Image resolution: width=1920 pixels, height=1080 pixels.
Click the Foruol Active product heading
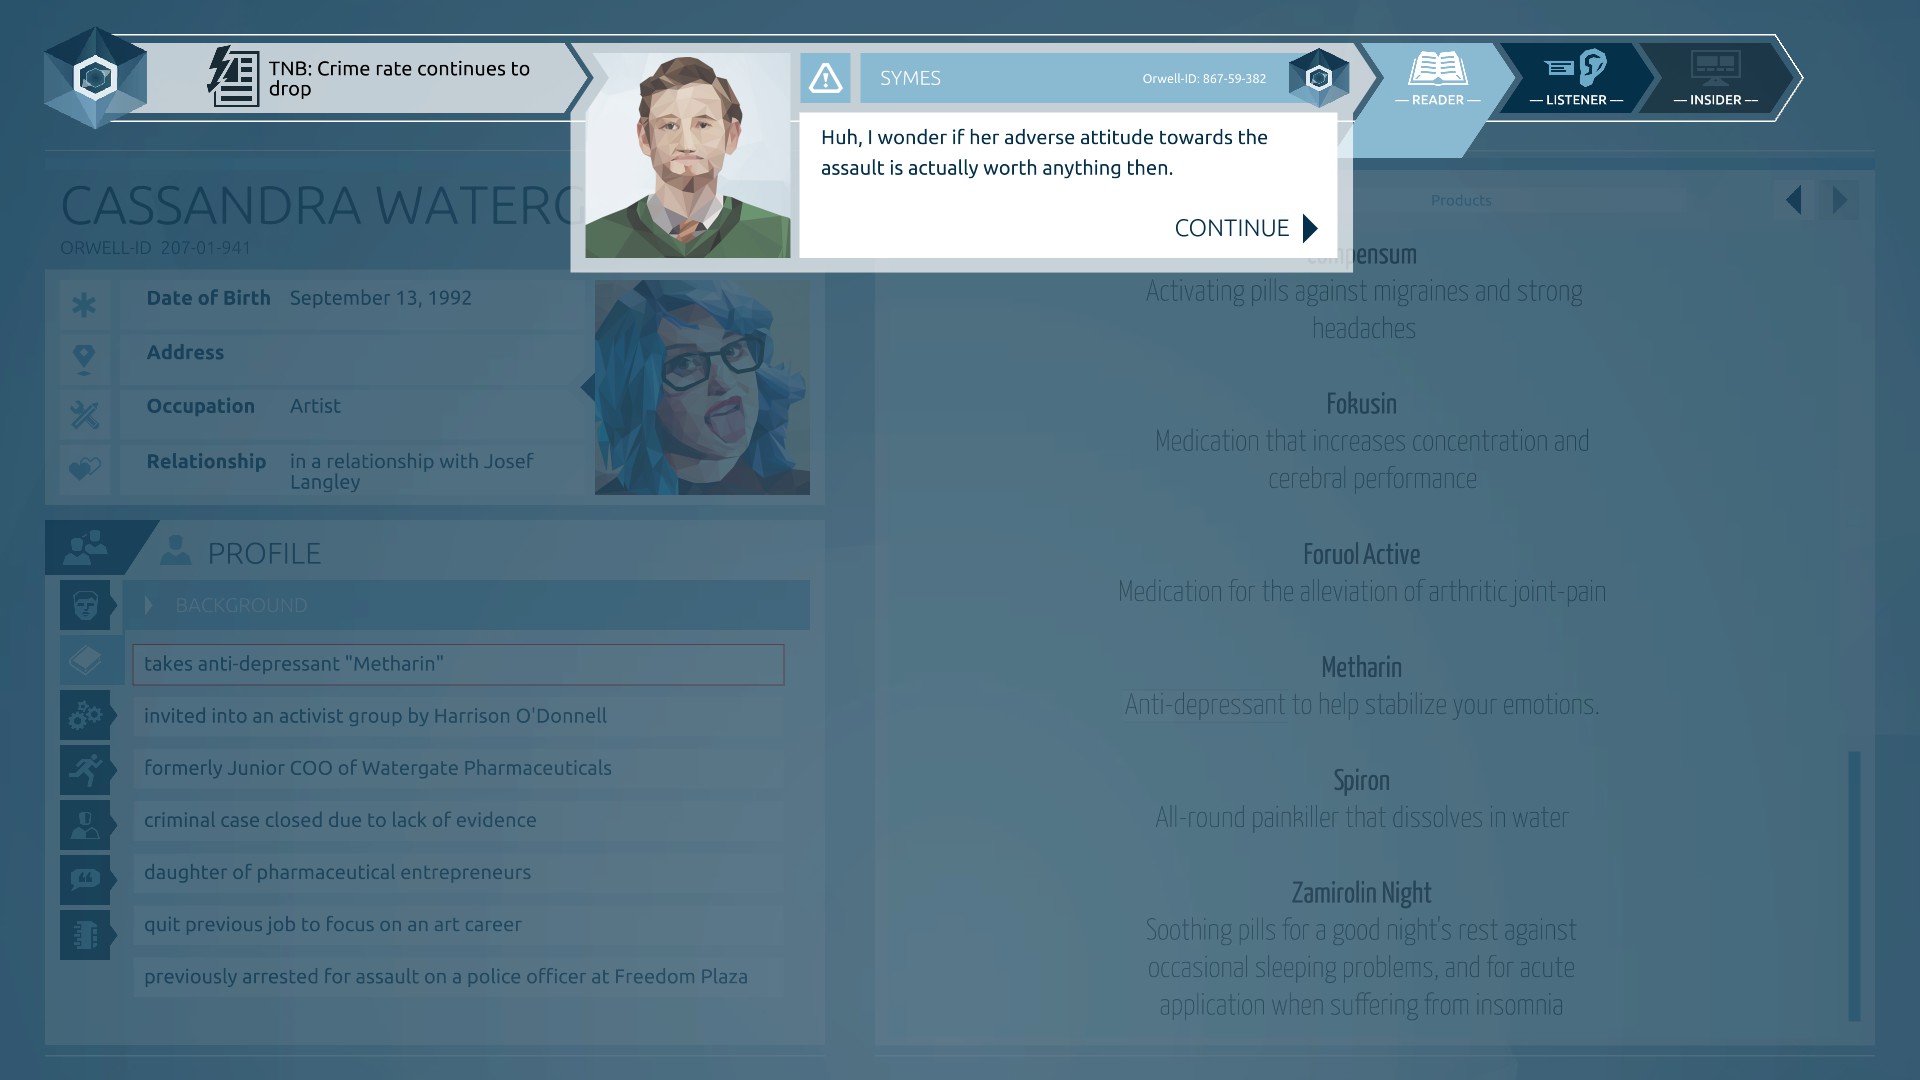pyautogui.click(x=1361, y=555)
